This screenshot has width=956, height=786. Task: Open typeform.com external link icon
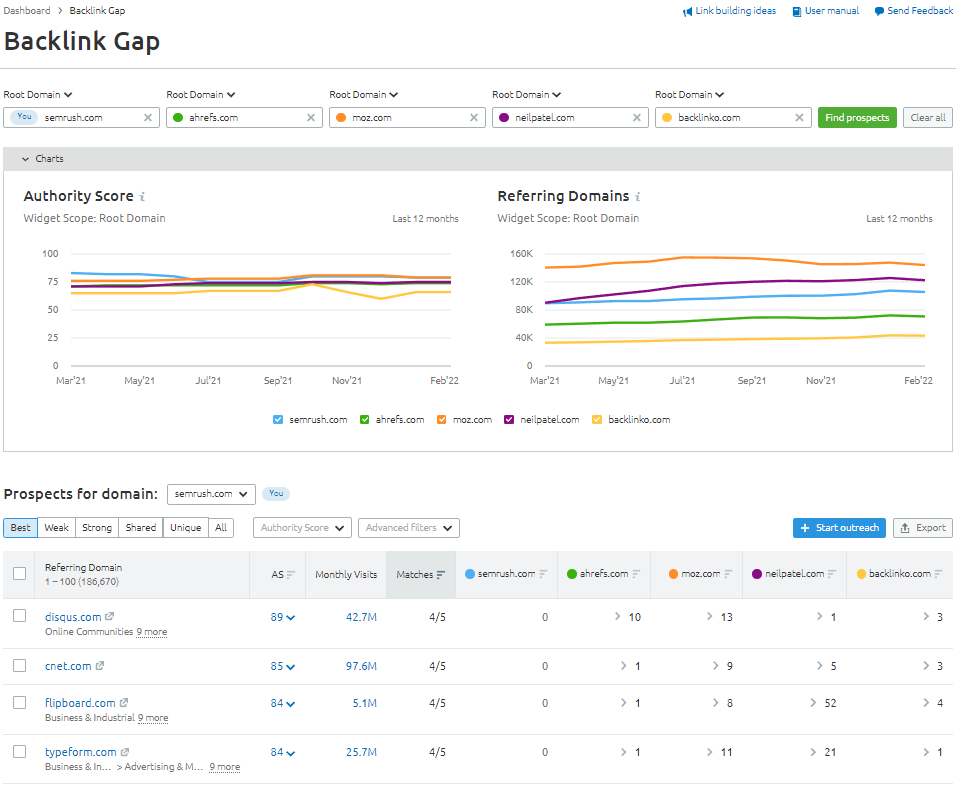pyautogui.click(x=125, y=752)
